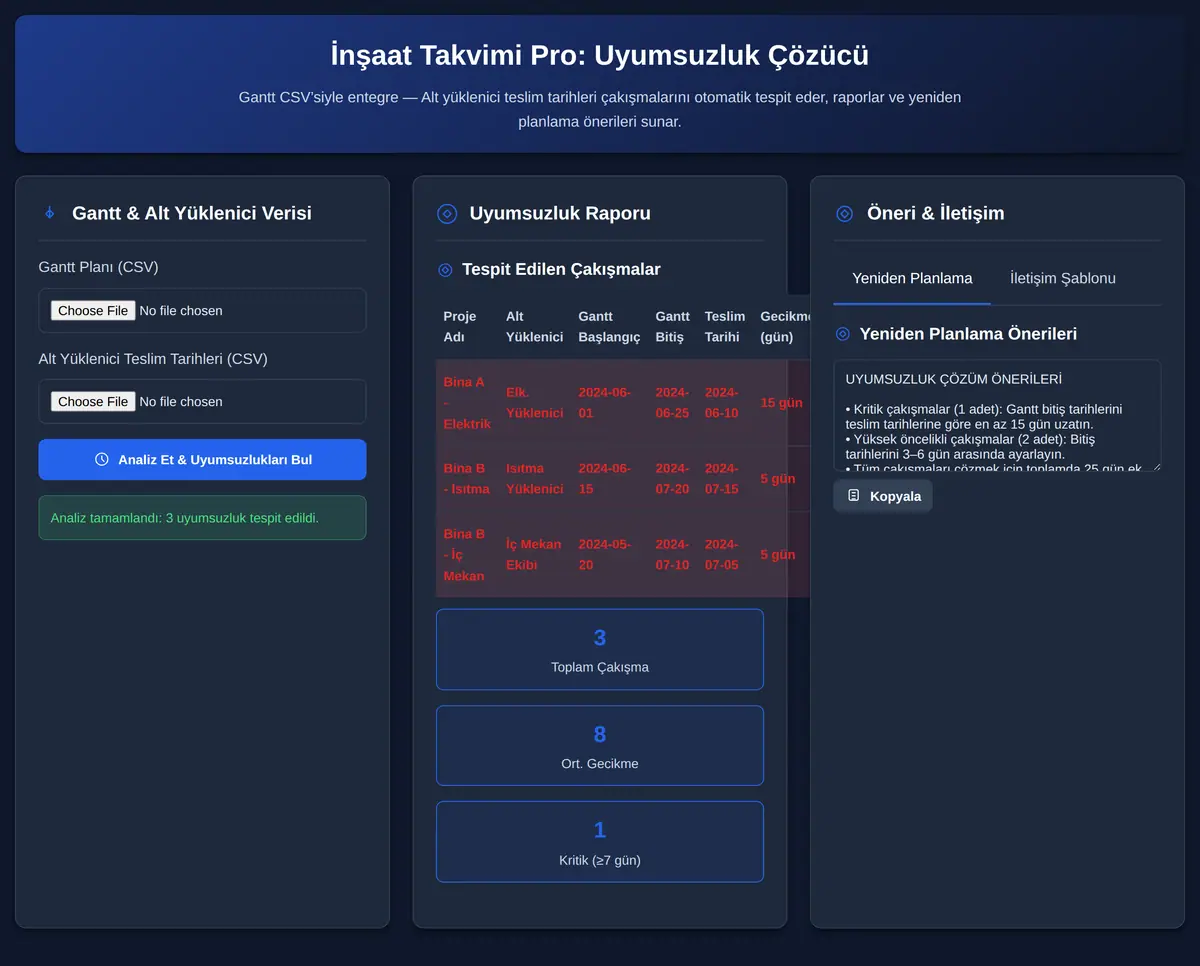Click the Gecikme (gün) column header

tap(784, 327)
